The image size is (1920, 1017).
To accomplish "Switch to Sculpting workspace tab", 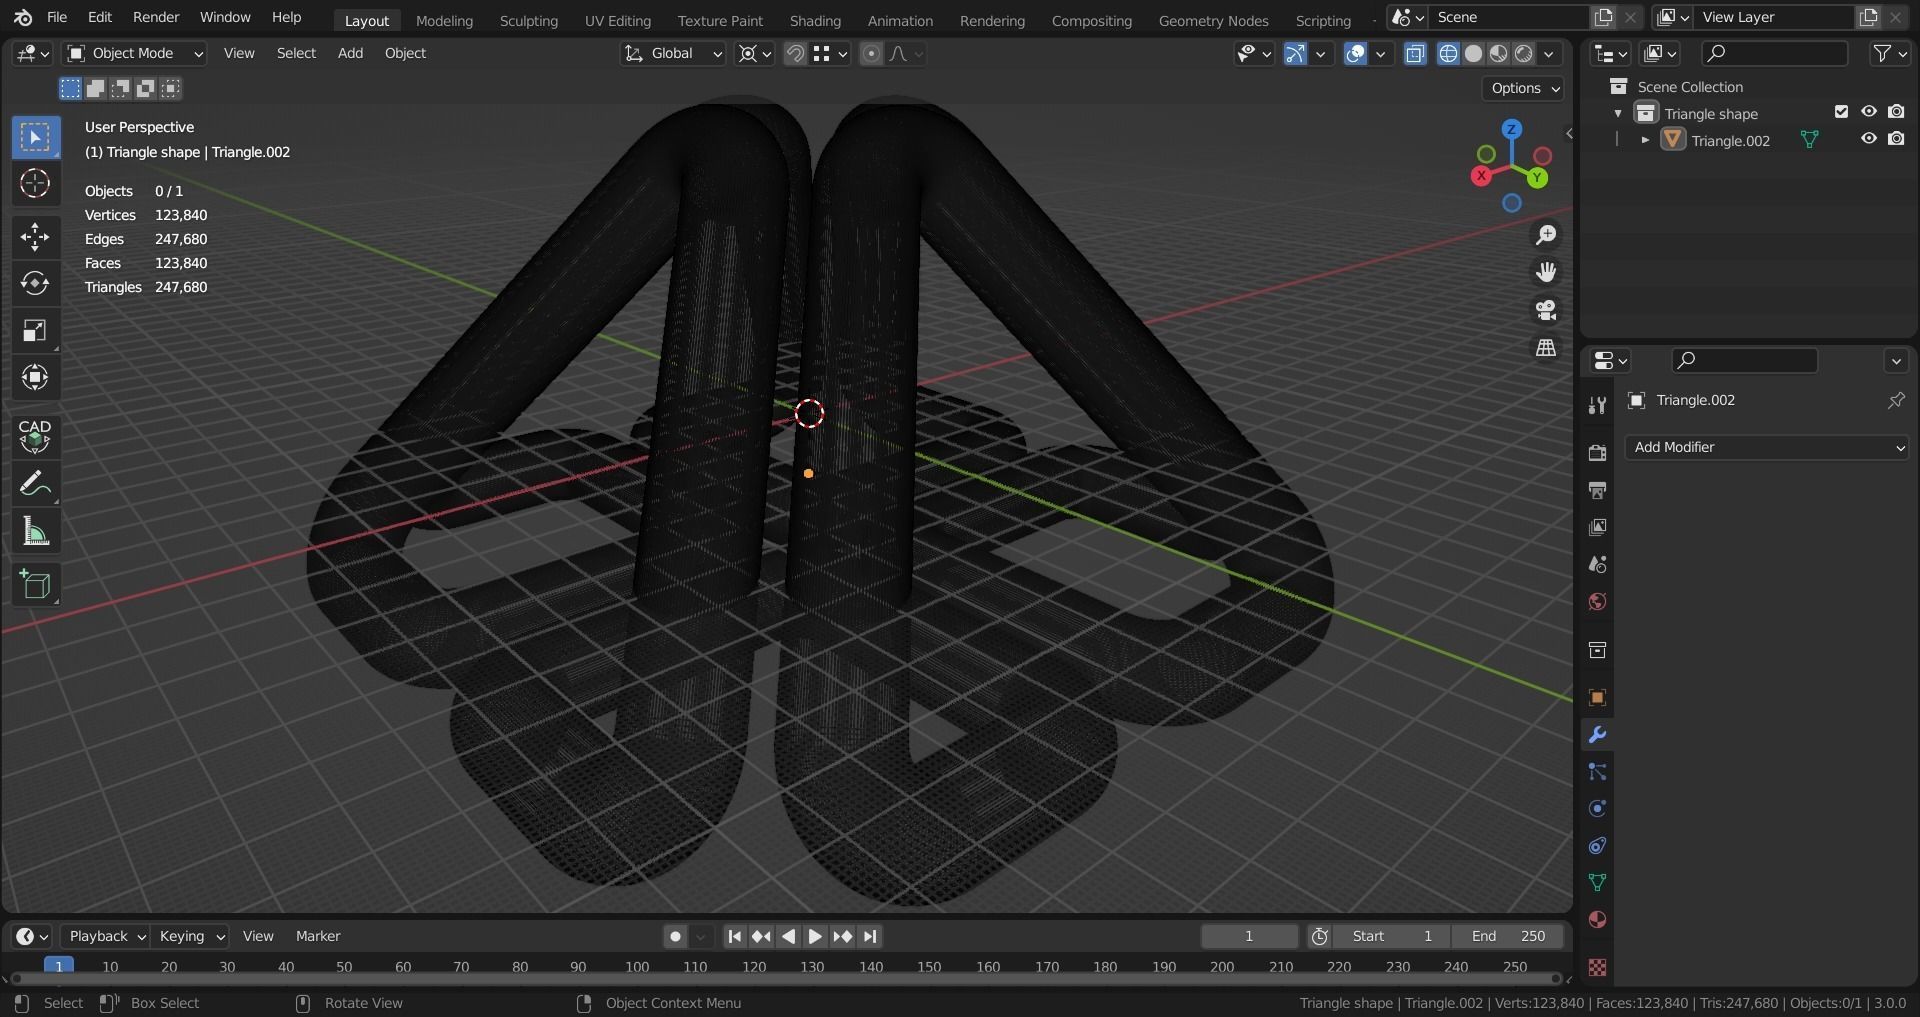I will pos(529,20).
